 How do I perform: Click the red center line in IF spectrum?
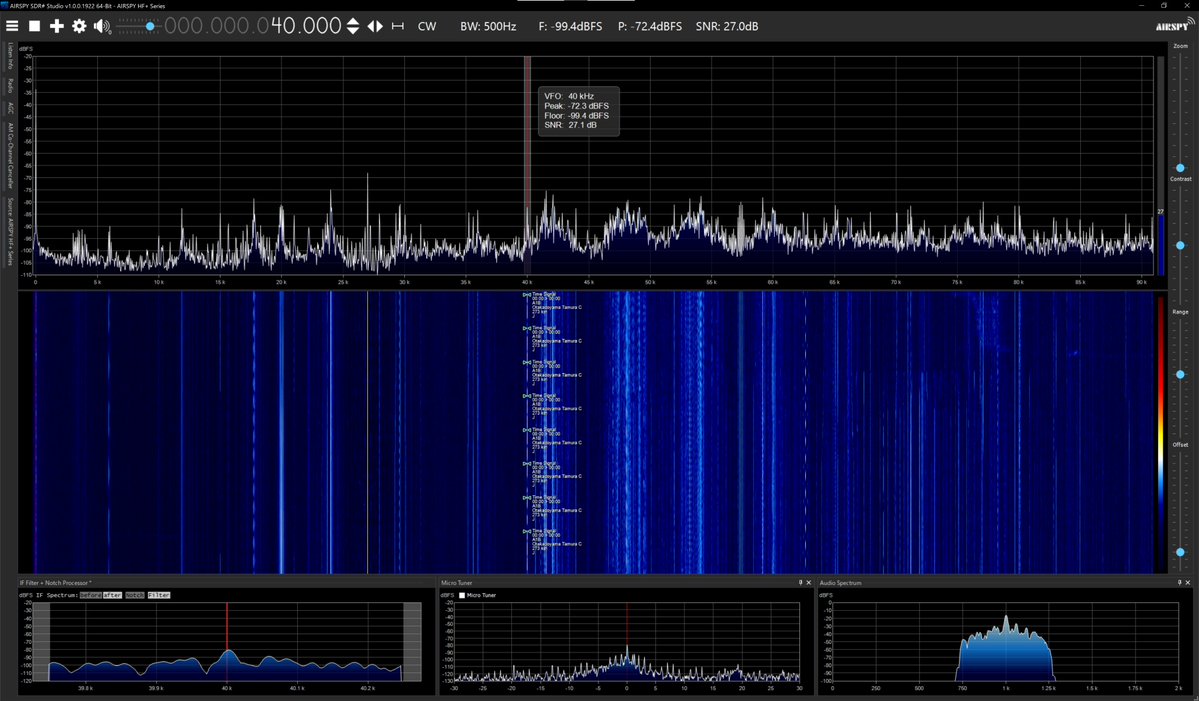pos(226,641)
